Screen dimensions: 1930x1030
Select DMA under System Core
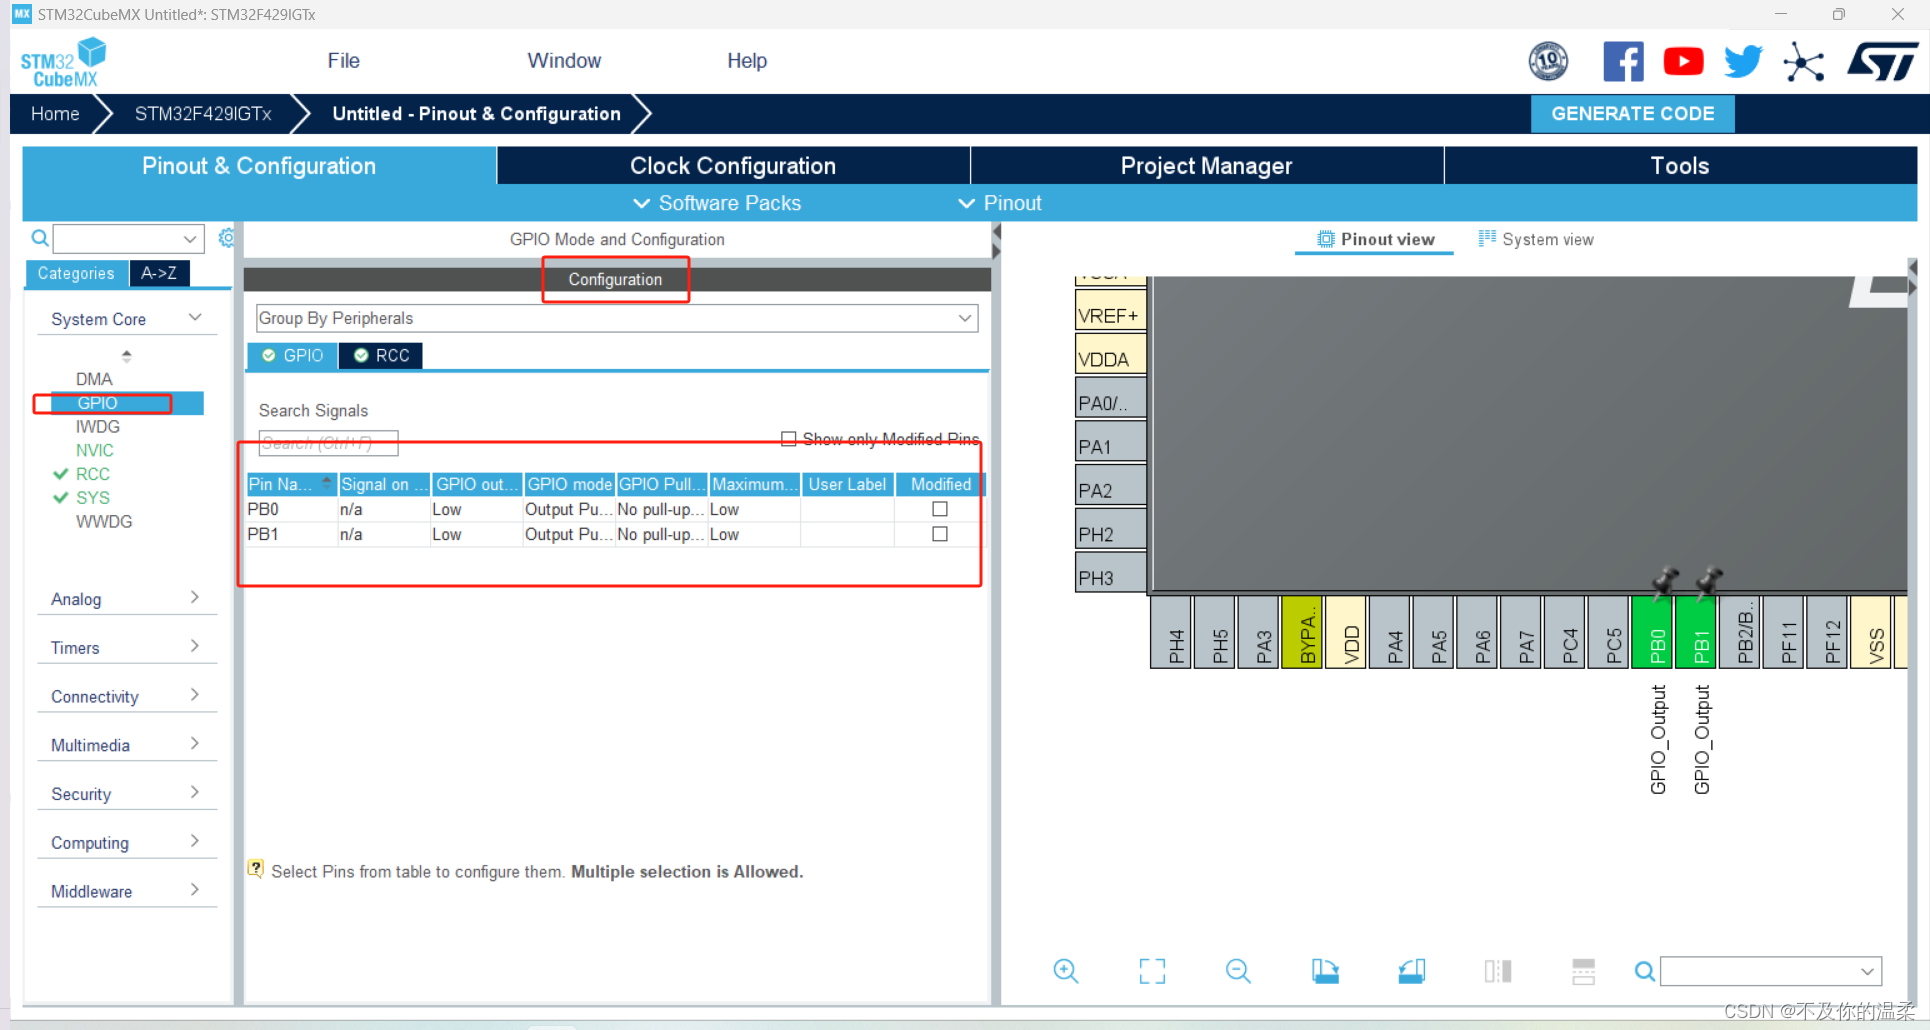click(94, 379)
